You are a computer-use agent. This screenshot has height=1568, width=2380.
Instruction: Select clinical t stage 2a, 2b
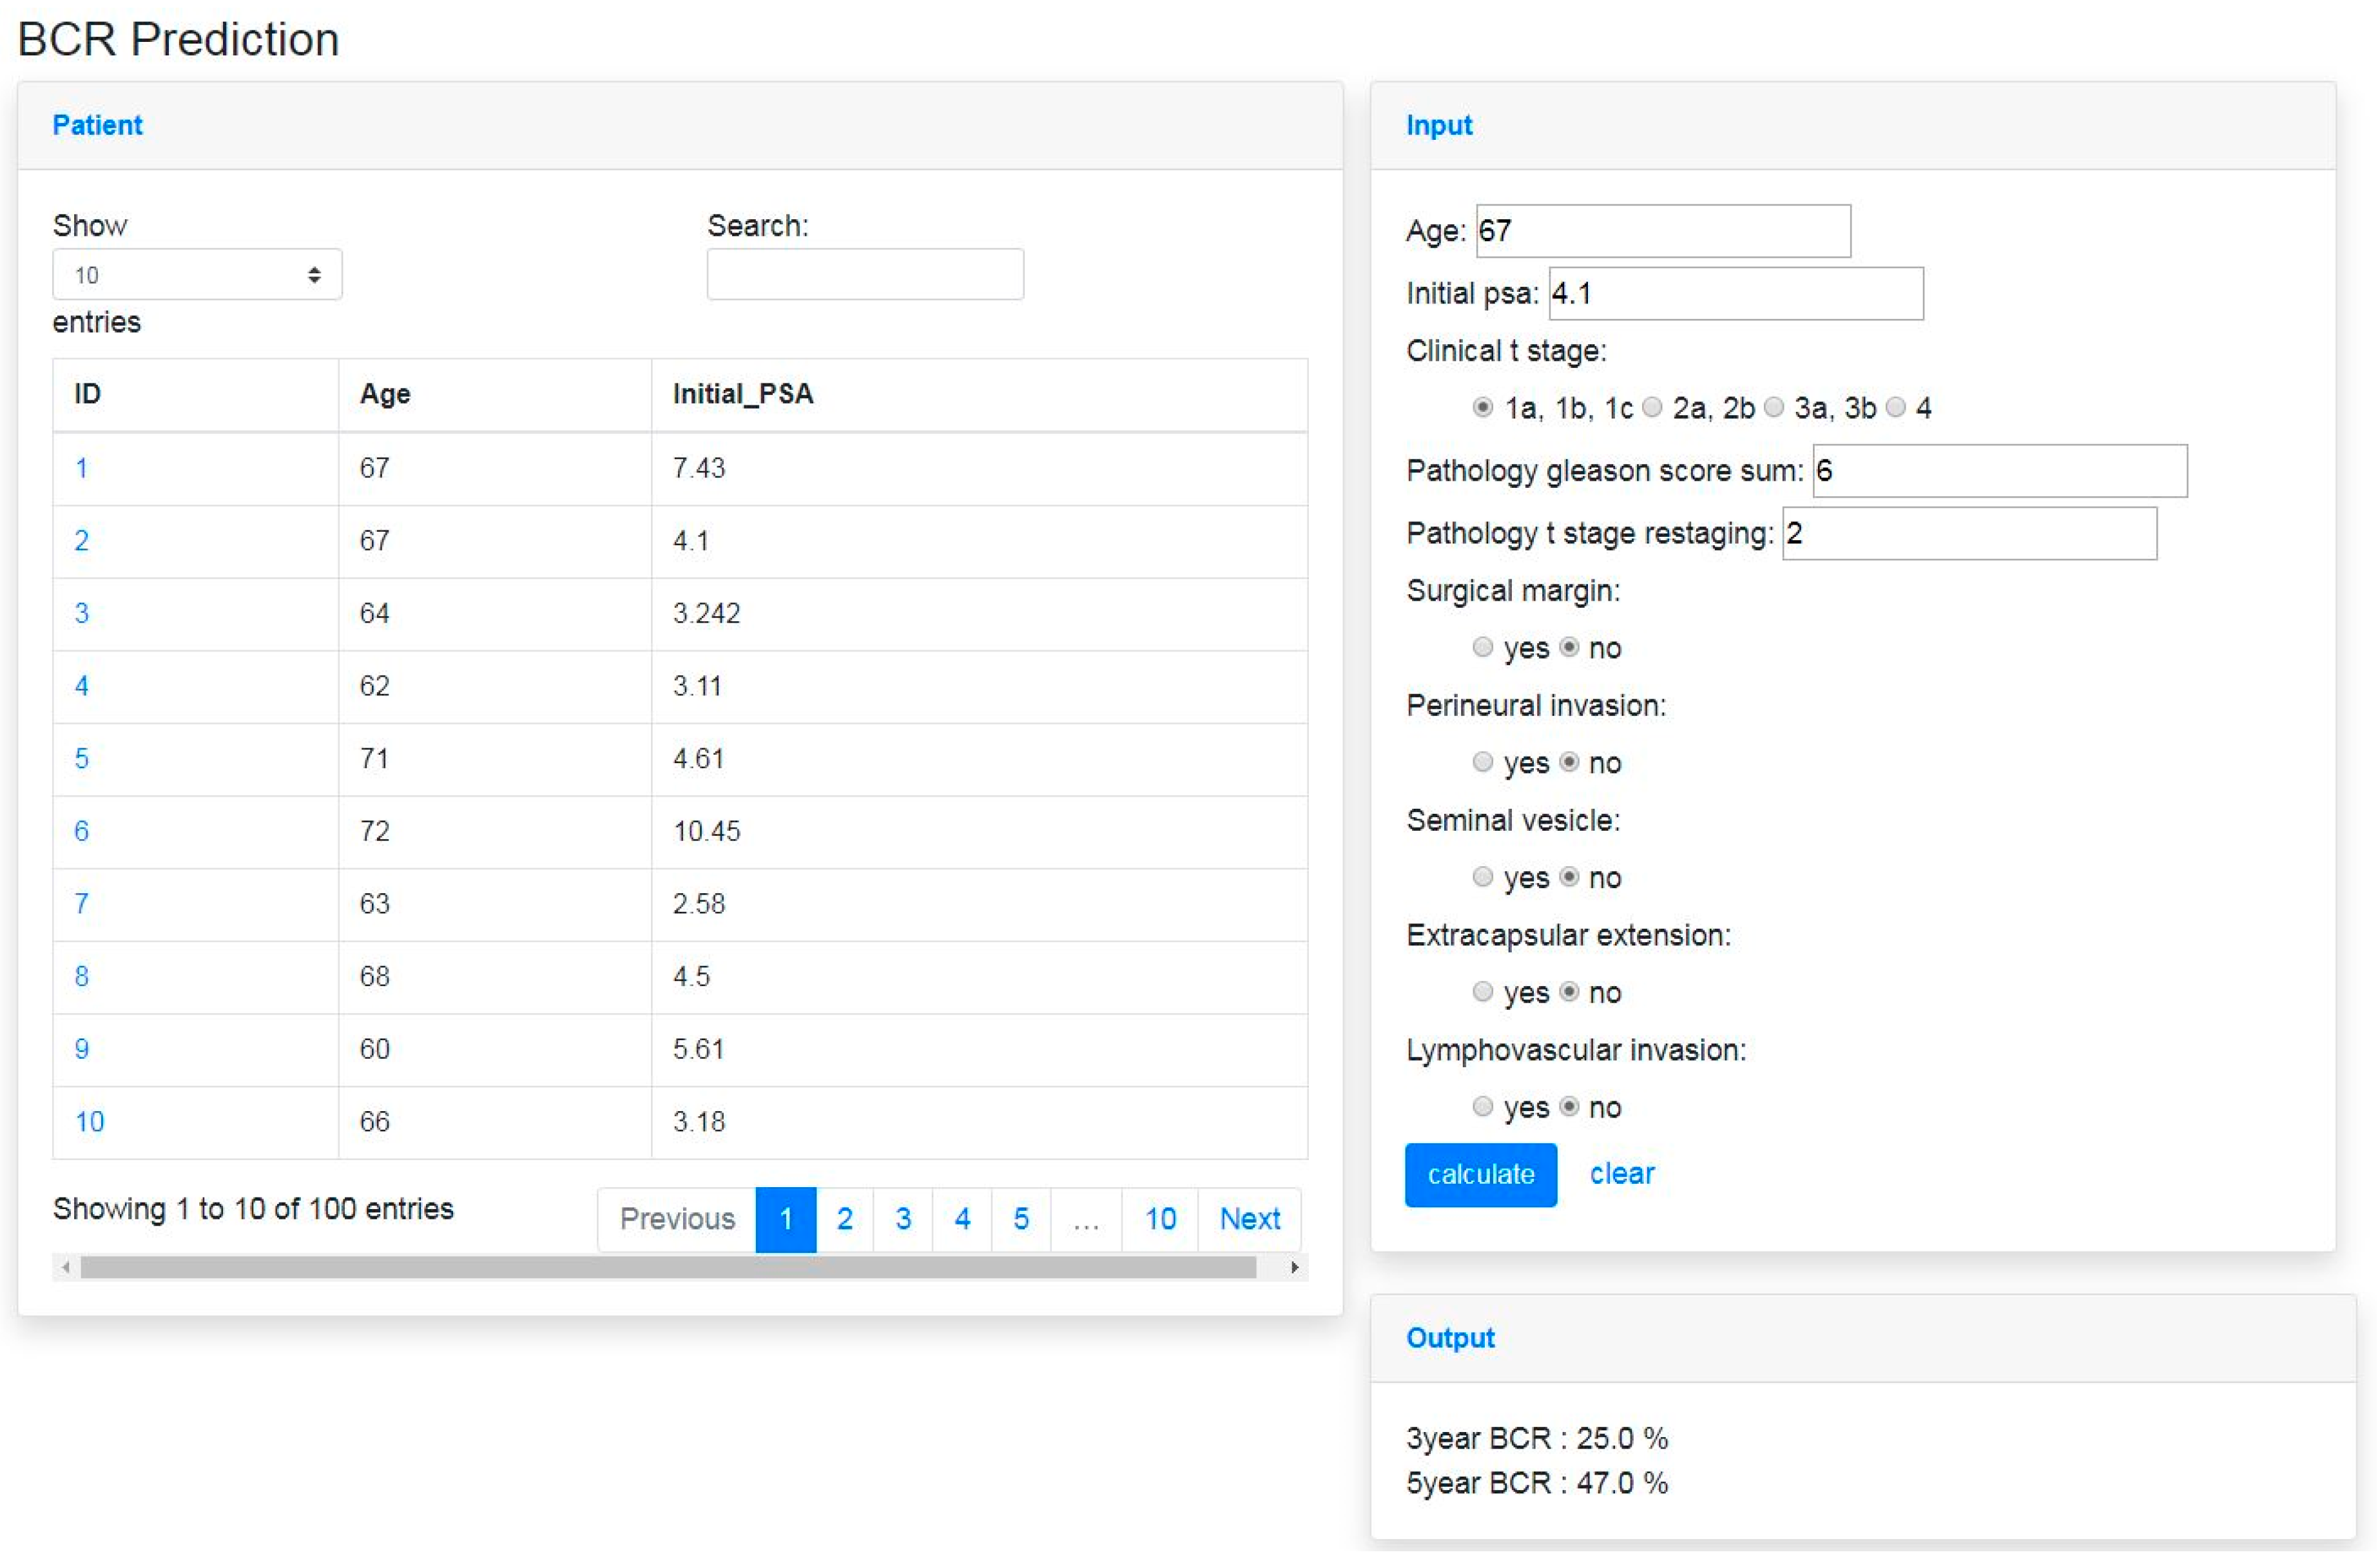1653,407
